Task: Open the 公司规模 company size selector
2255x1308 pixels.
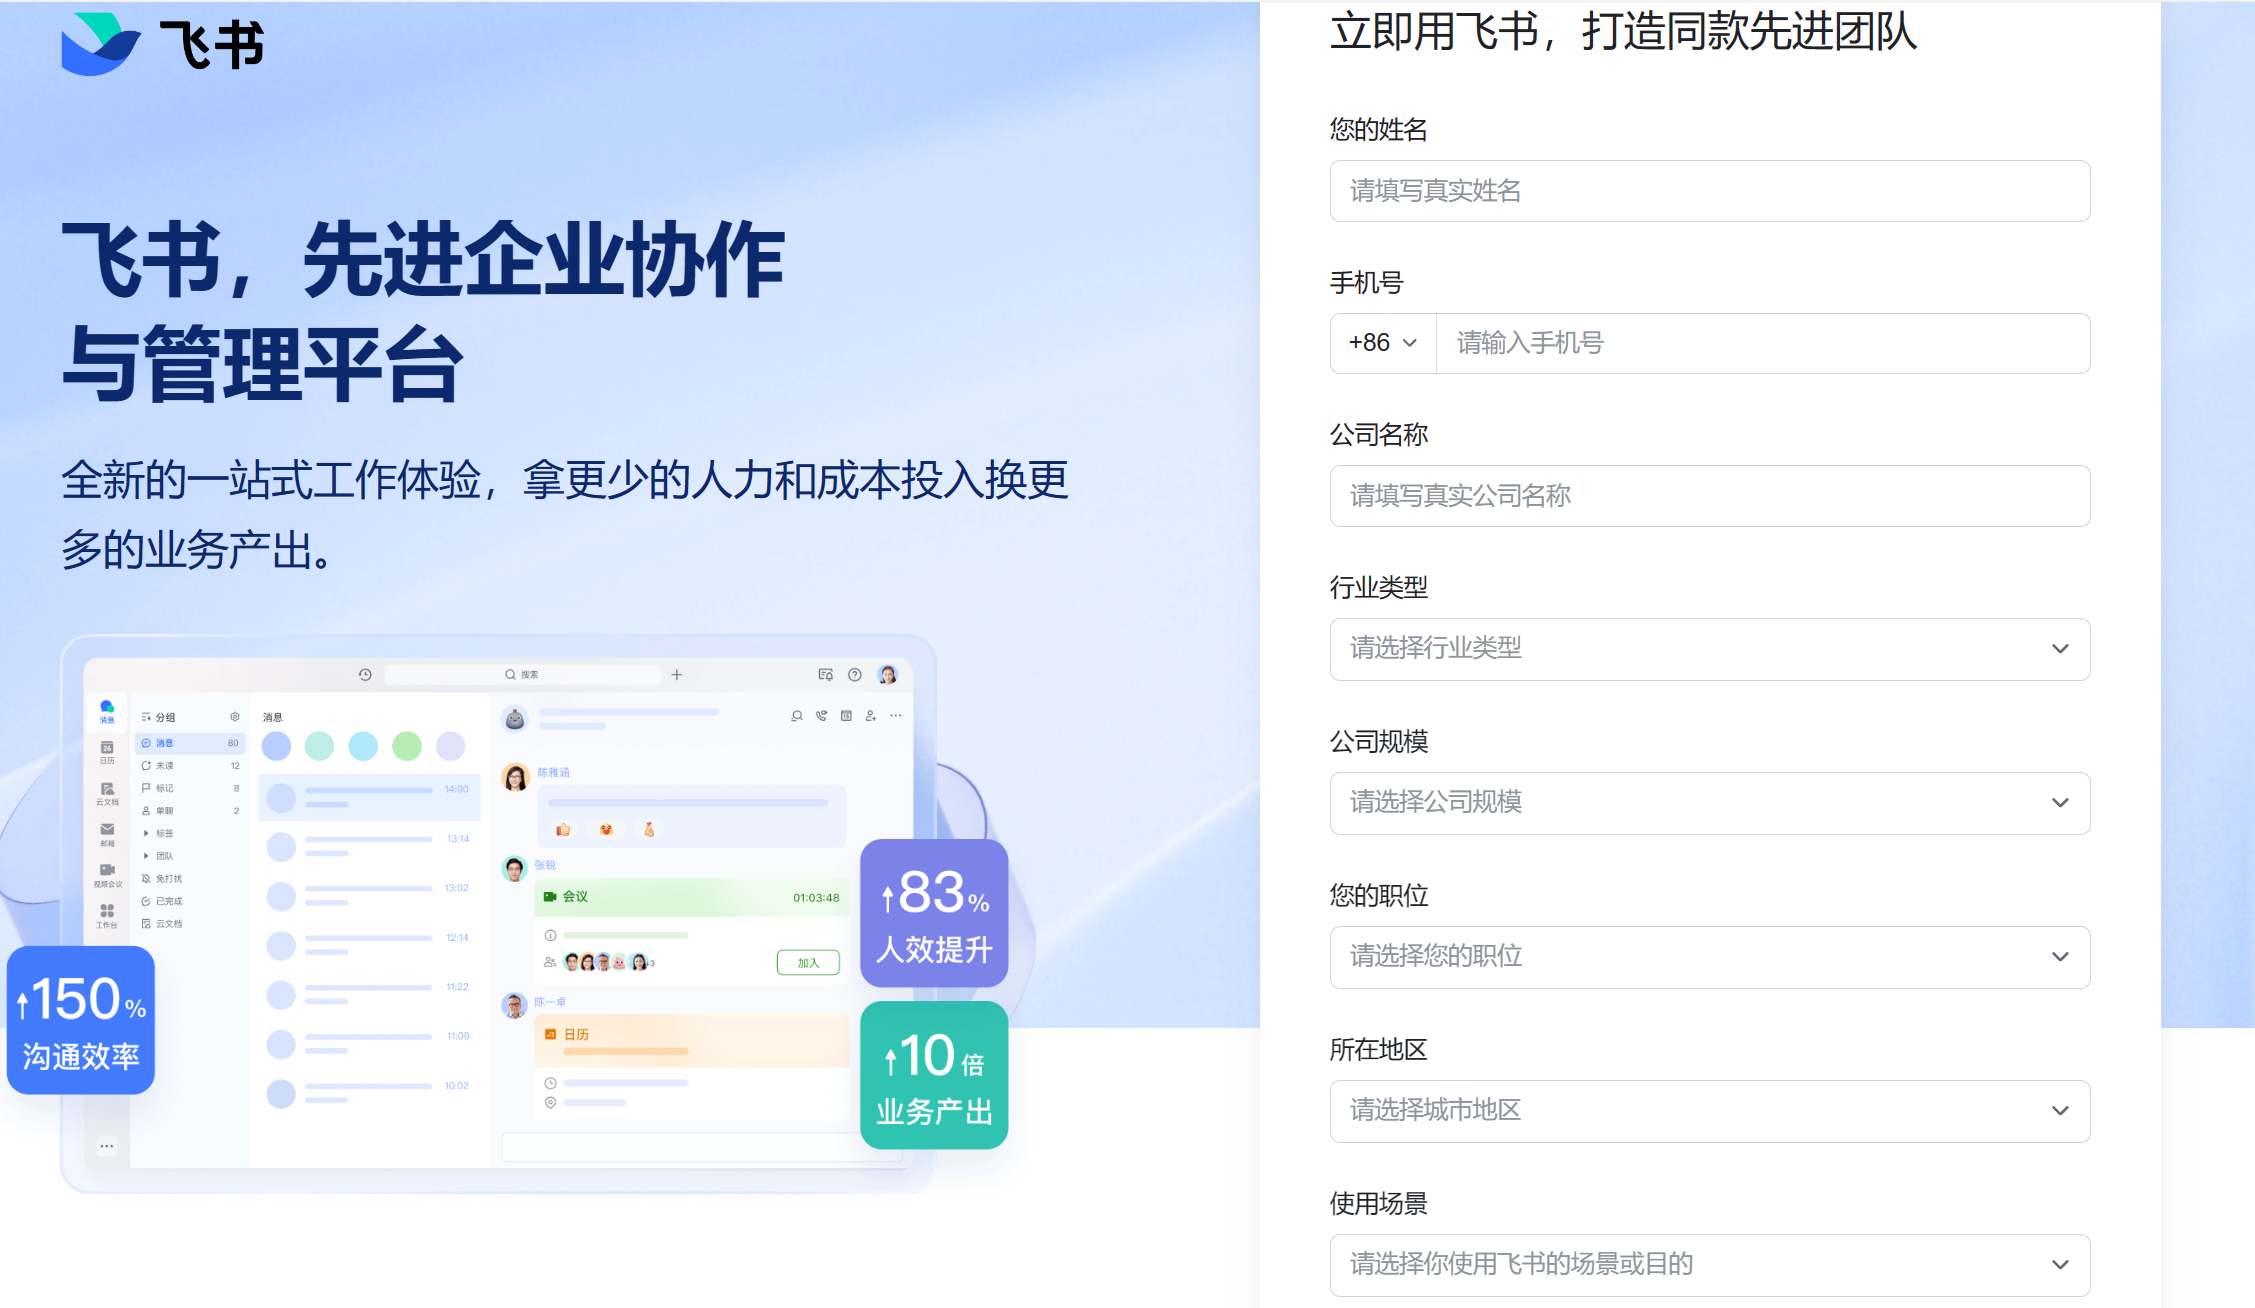Action: (x=1709, y=803)
